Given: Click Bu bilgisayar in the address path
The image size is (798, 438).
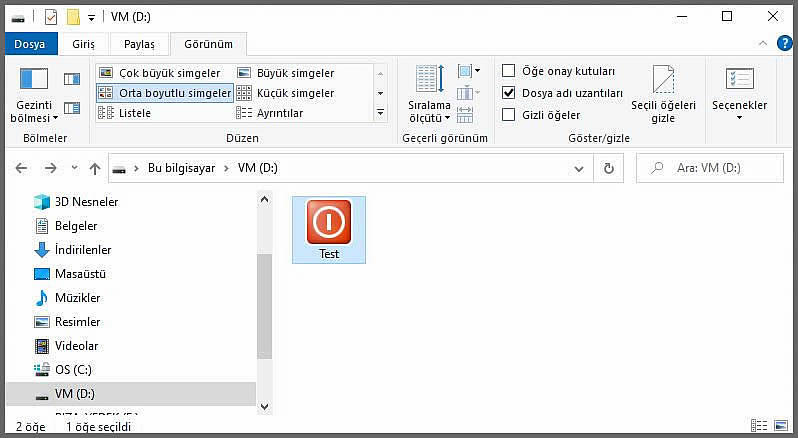Looking at the screenshot, I should 181,168.
